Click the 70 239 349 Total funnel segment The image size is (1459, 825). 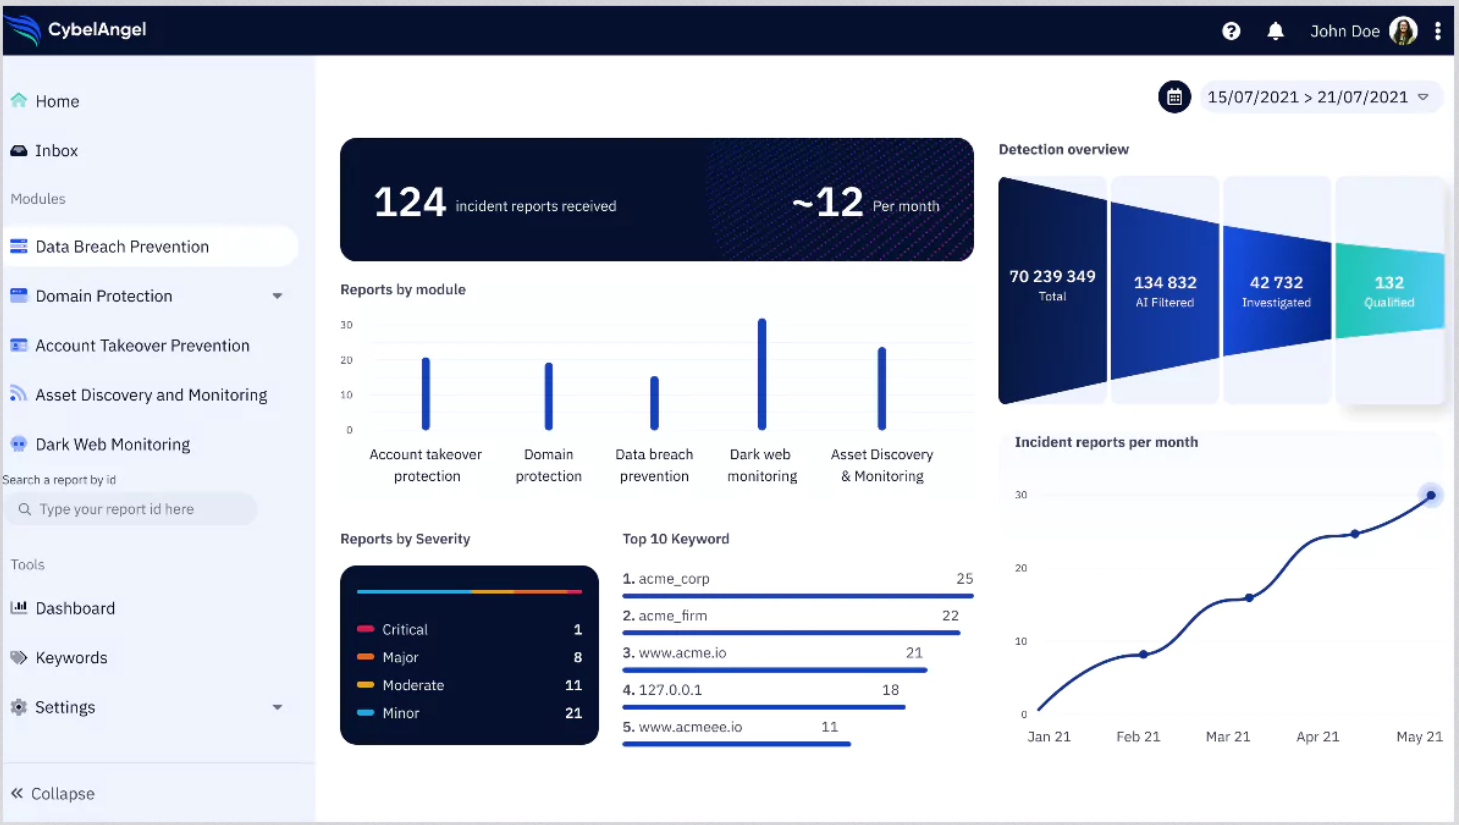(1052, 290)
